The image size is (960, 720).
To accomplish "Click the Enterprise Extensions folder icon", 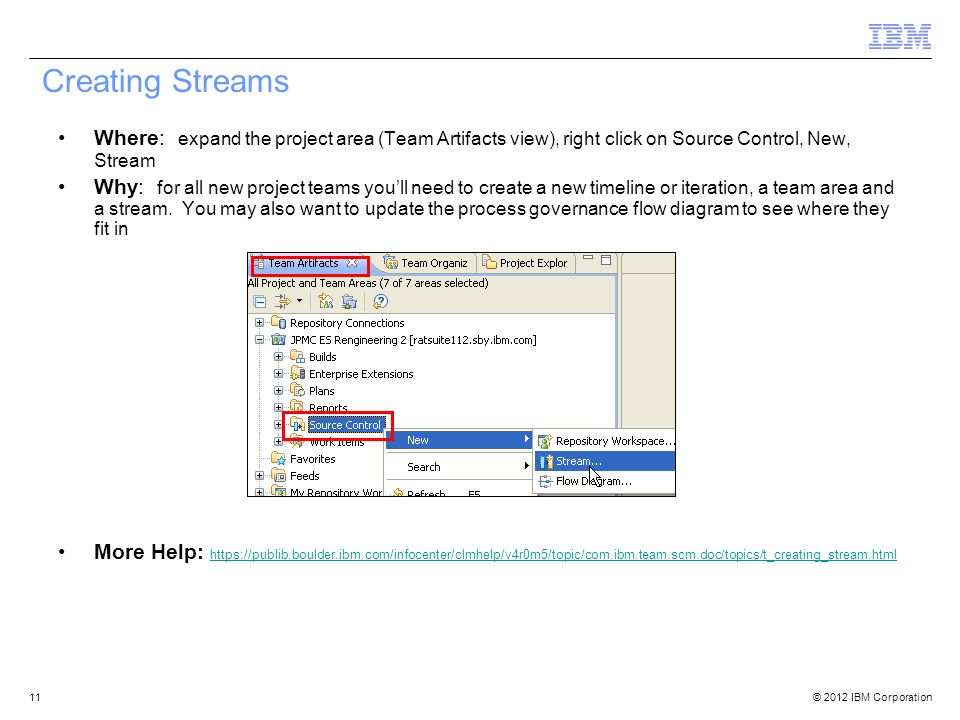I will point(297,373).
